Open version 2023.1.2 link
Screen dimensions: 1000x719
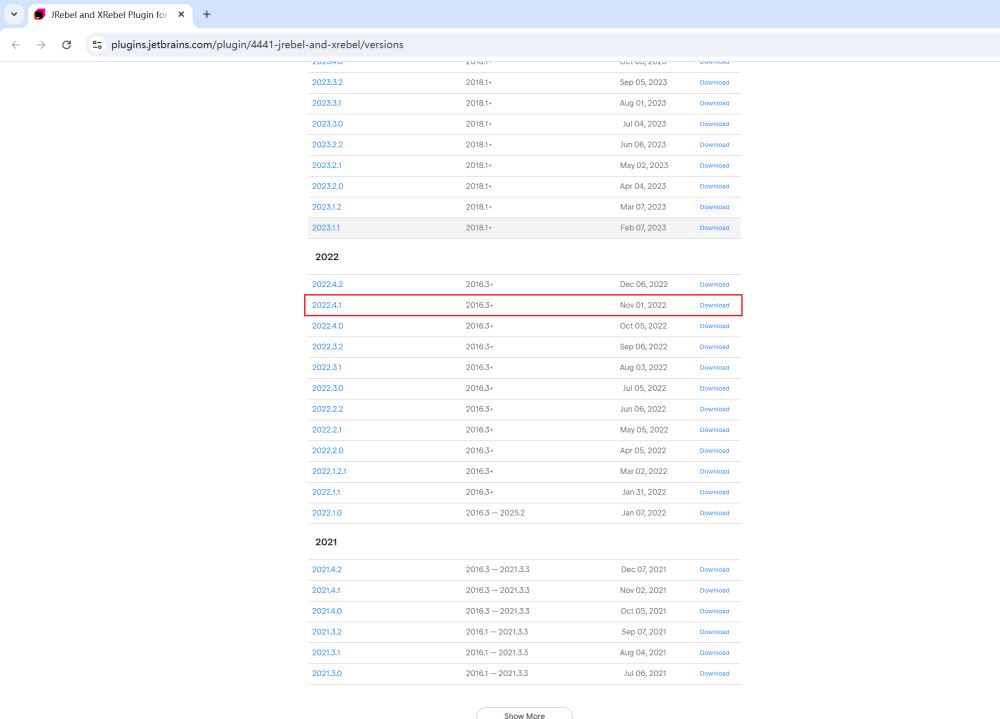(x=327, y=207)
